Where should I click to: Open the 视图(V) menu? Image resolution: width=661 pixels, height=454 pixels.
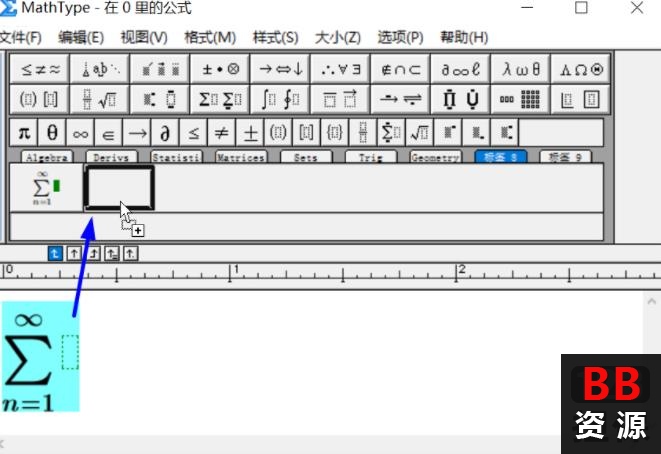pyautogui.click(x=144, y=38)
